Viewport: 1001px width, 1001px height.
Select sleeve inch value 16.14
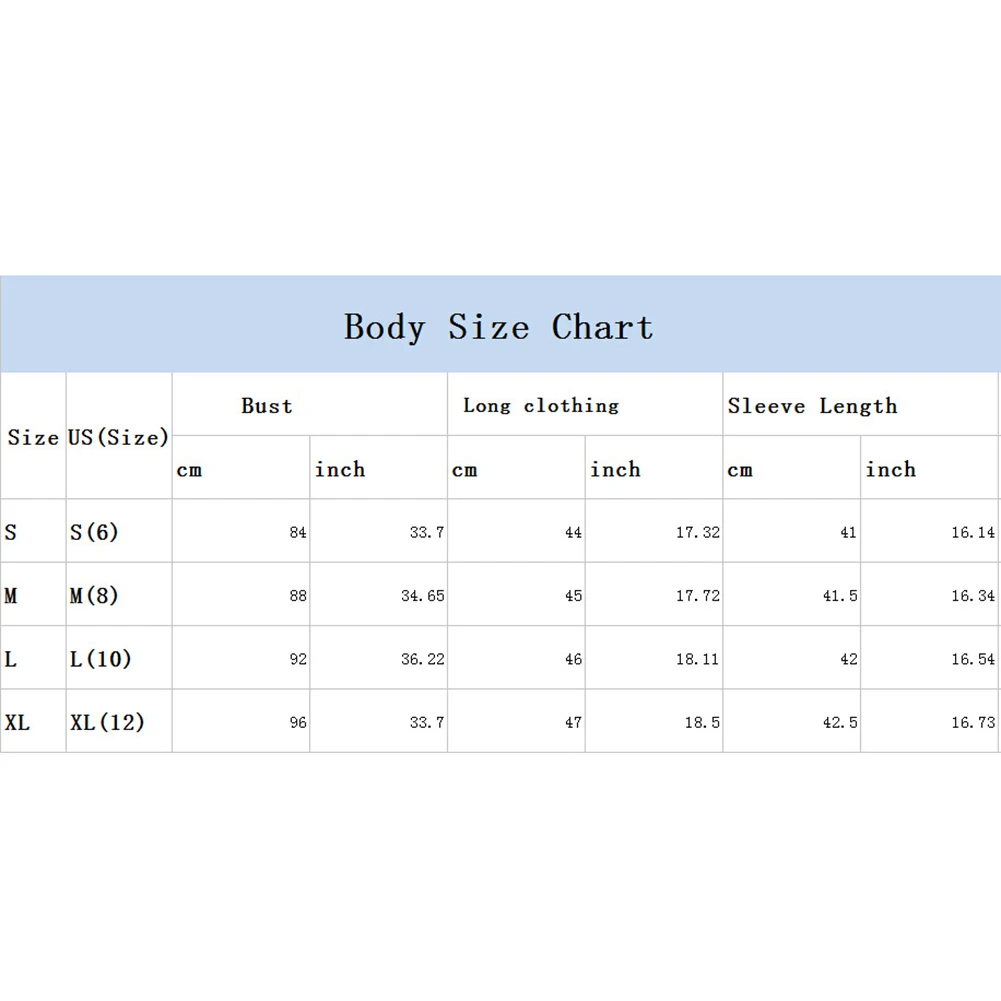coord(973,532)
